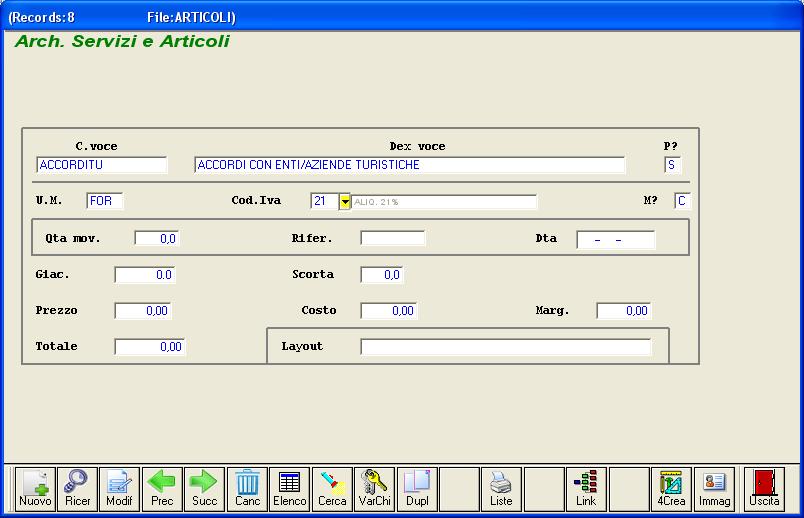Duplicate the record with Dupl
Image resolution: width=804 pixels, height=518 pixels.
click(417, 489)
